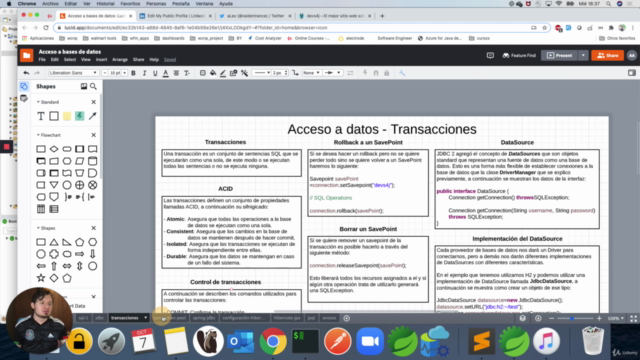Click the Saved status link
The width and height of the screenshot is (640, 360).
pyautogui.click(x=170, y=60)
